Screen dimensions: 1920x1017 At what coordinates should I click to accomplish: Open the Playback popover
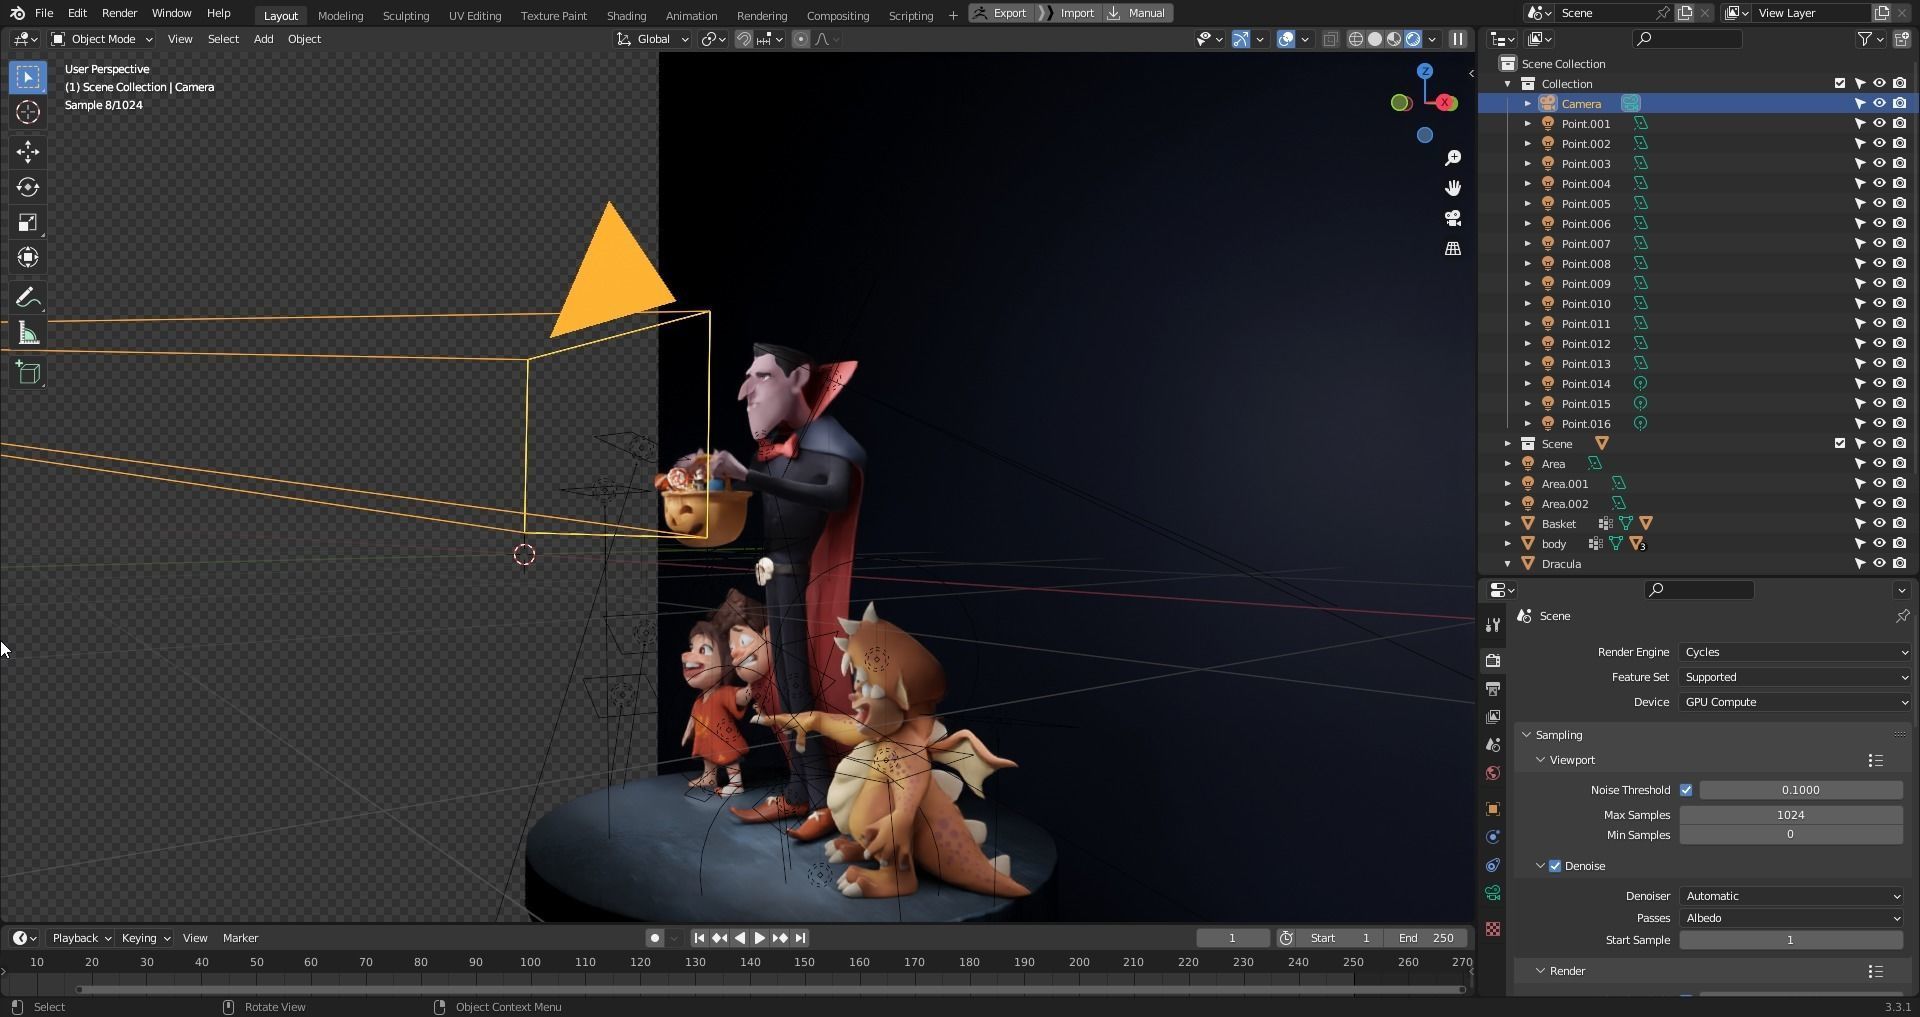click(x=81, y=938)
